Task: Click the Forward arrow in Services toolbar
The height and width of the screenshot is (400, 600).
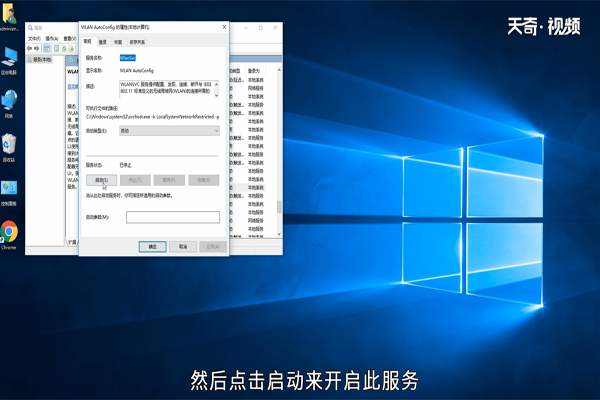Action: 37,48
